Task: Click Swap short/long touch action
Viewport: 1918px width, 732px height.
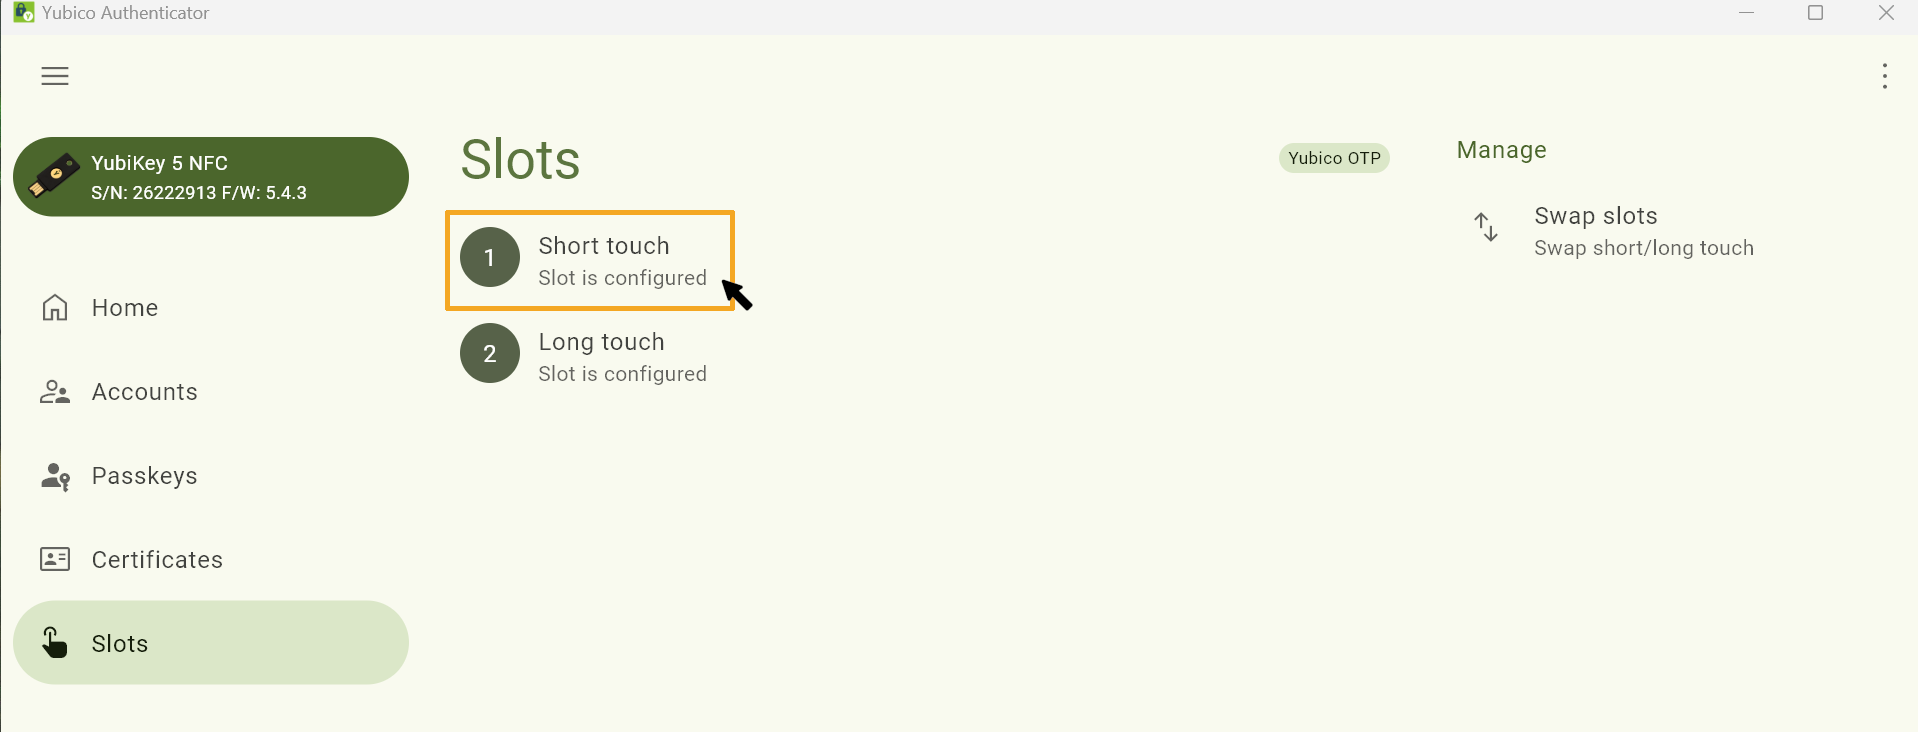Action: (x=1644, y=248)
